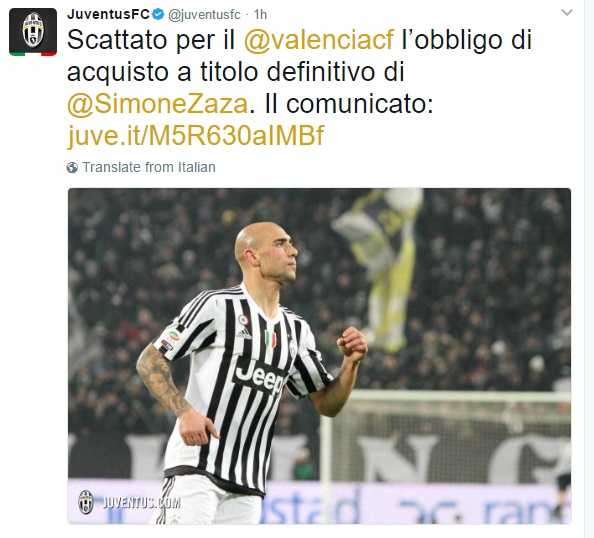Open the JuventusFC profile avatar
This screenshot has width=594, height=538.
pos(33,32)
